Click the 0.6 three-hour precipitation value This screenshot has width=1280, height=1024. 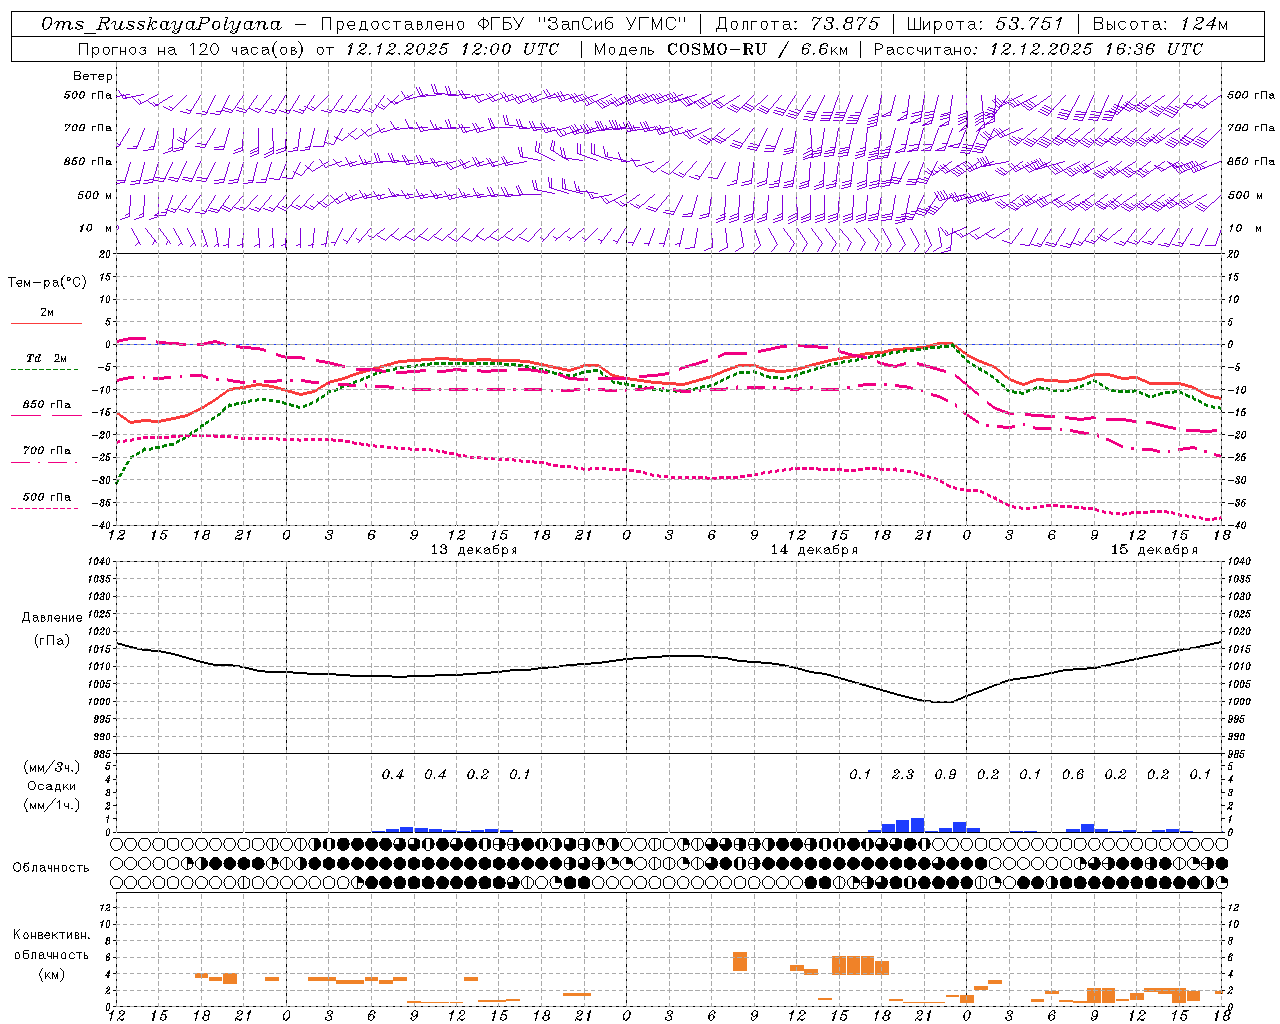point(1073,775)
